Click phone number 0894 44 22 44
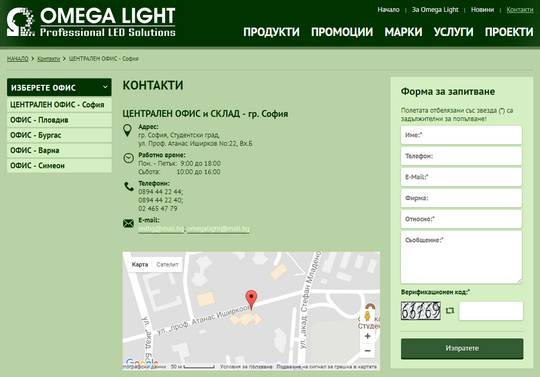The width and height of the screenshot is (540, 377). 160,192
